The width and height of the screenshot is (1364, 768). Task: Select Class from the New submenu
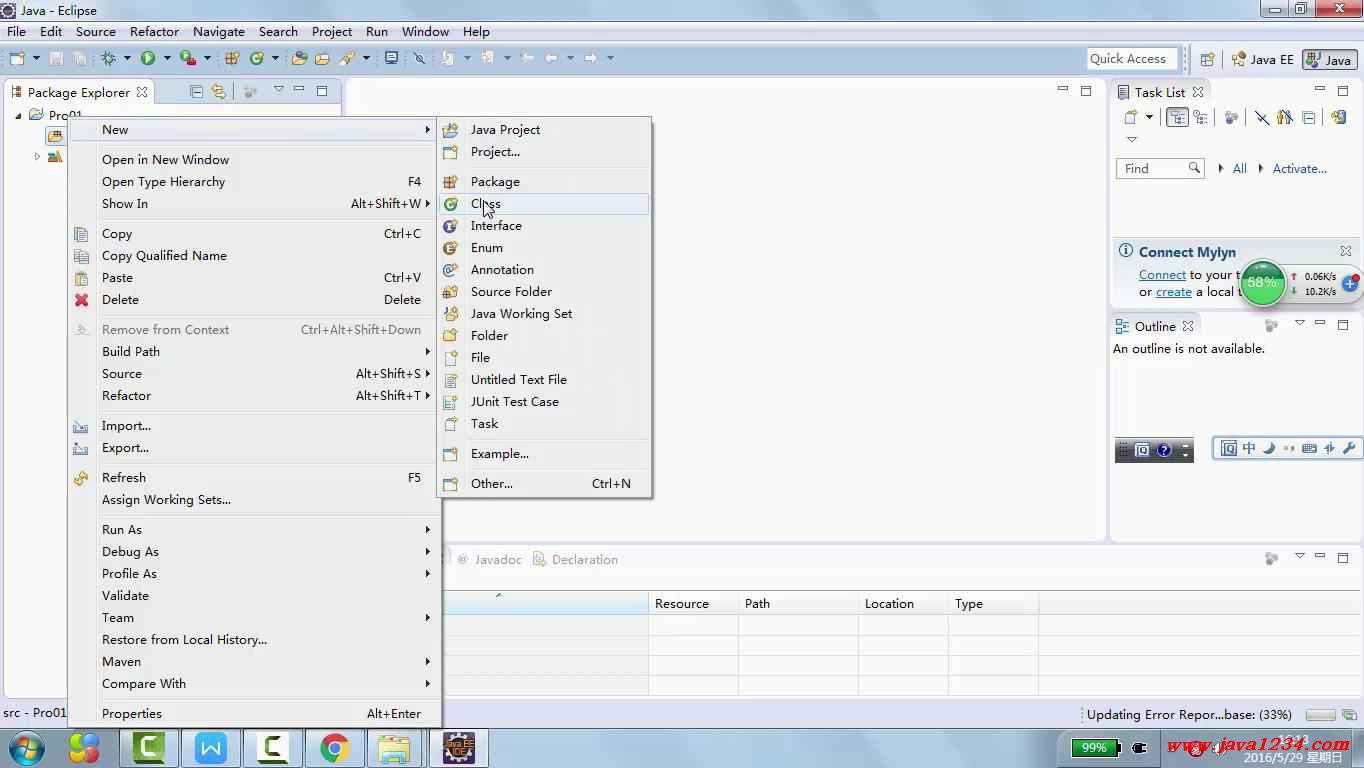pos(544,204)
